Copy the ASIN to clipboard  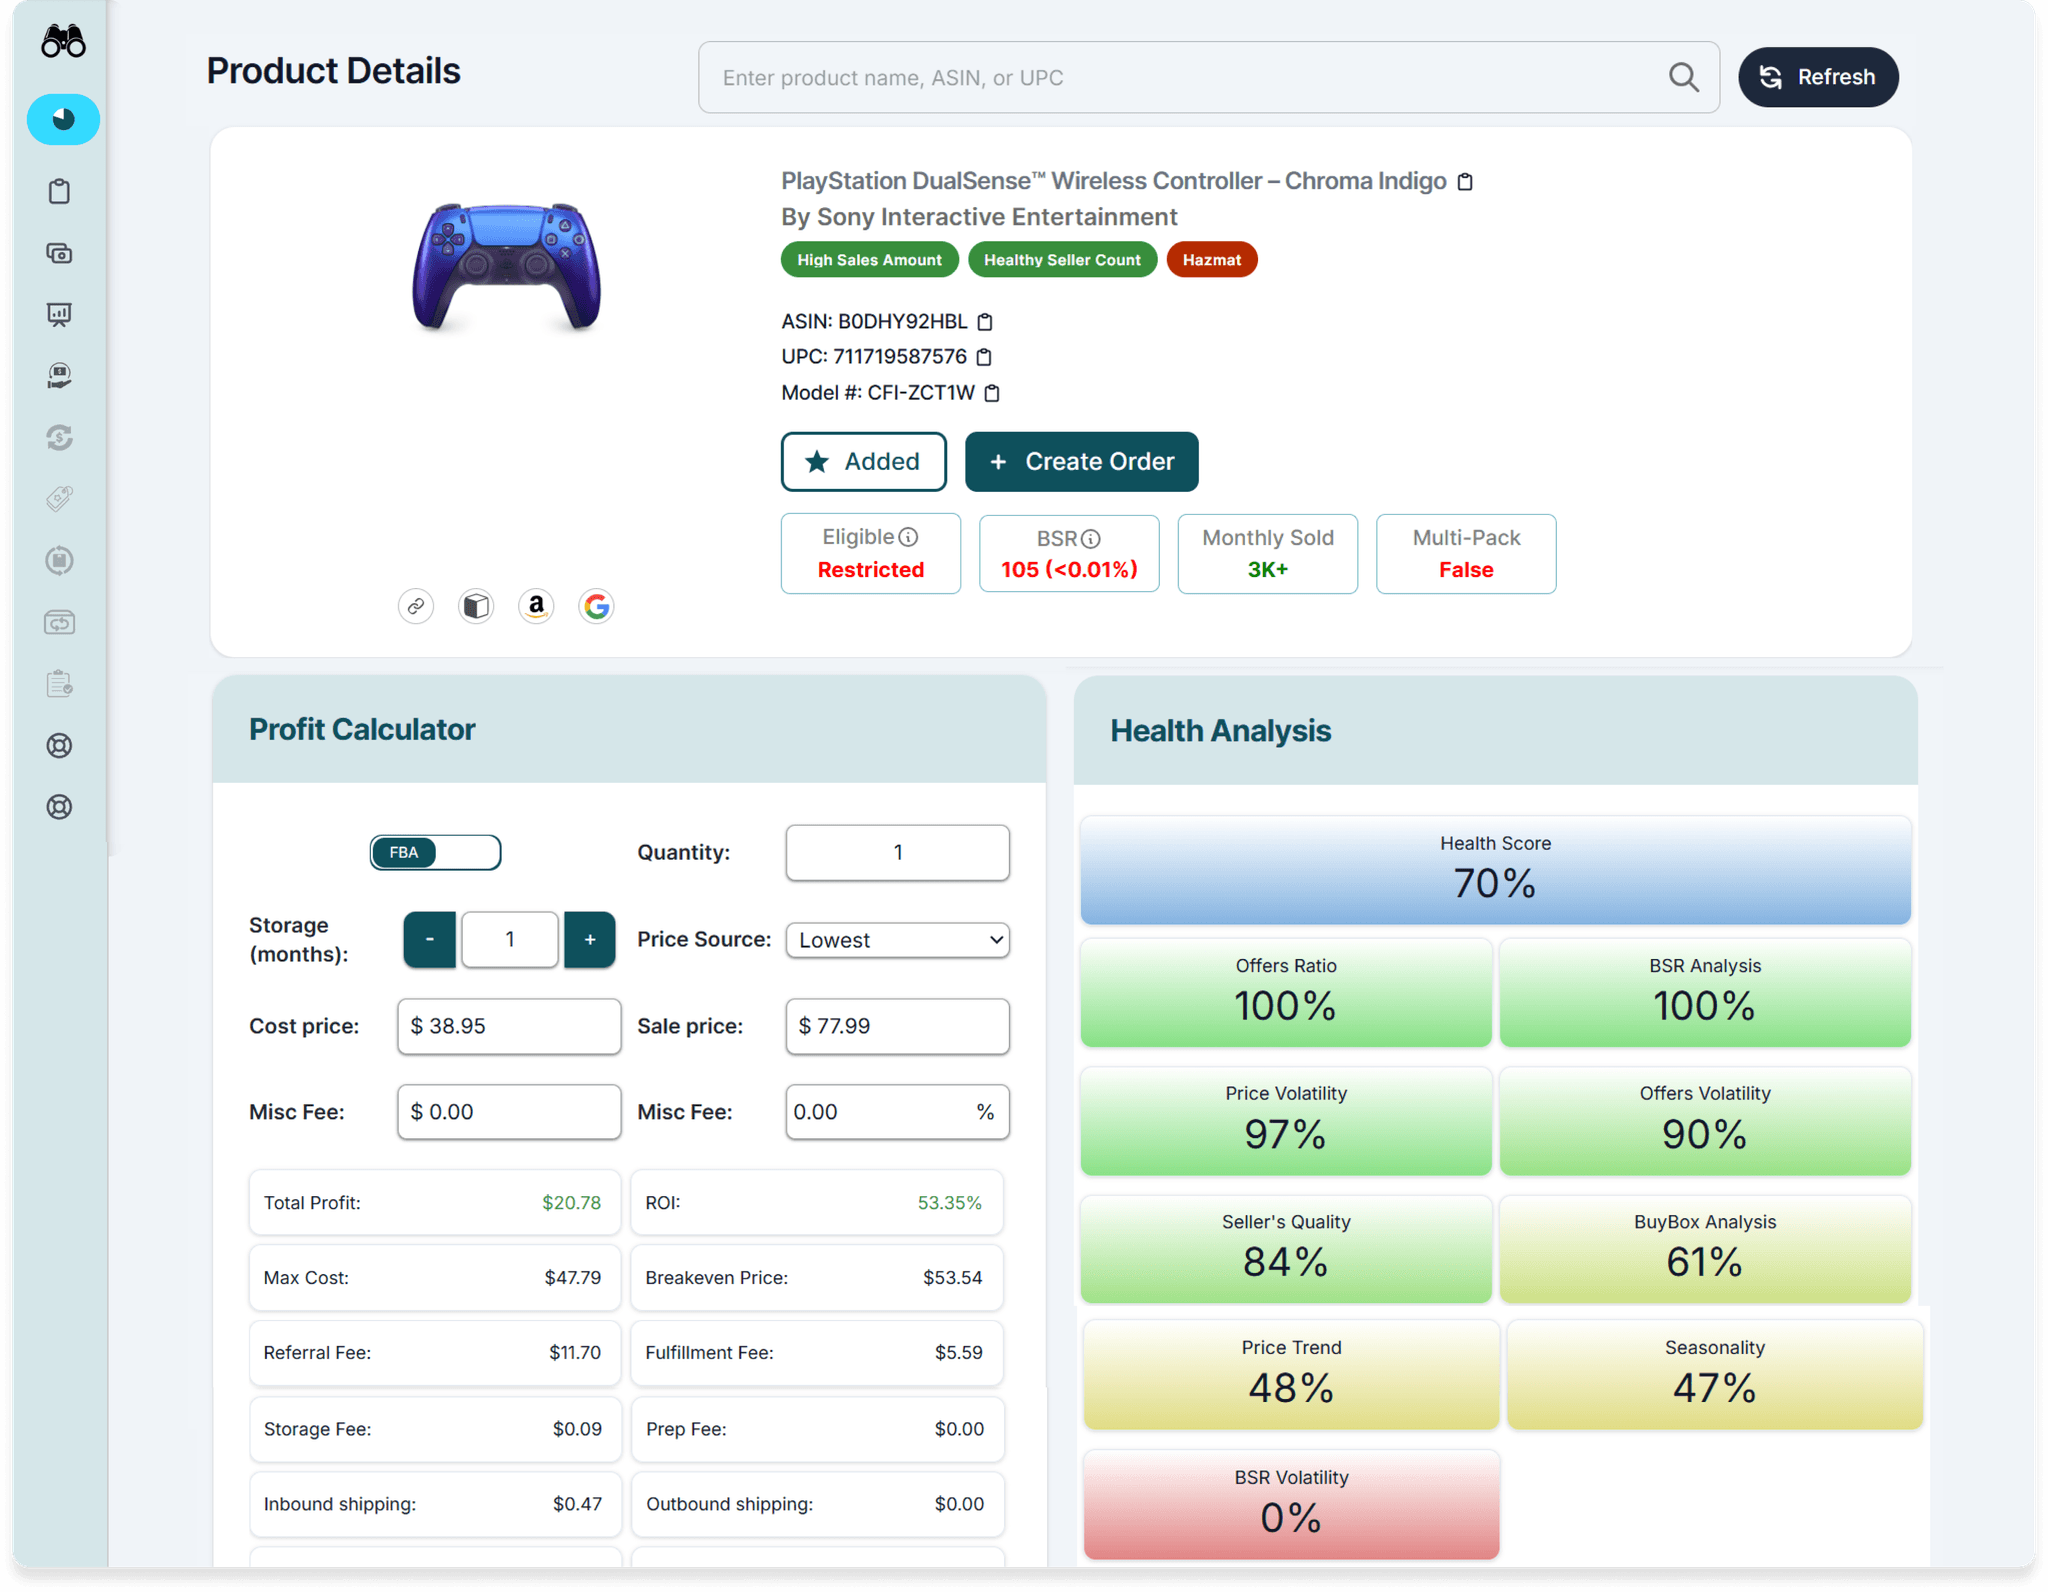click(x=985, y=322)
